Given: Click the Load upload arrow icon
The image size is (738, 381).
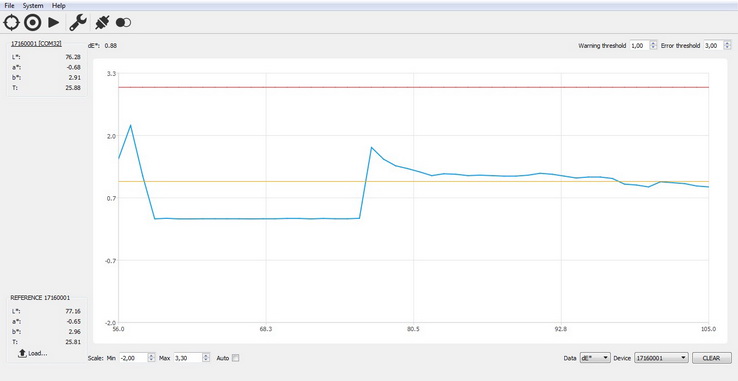Looking at the screenshot, I should [x=22, y=353].
